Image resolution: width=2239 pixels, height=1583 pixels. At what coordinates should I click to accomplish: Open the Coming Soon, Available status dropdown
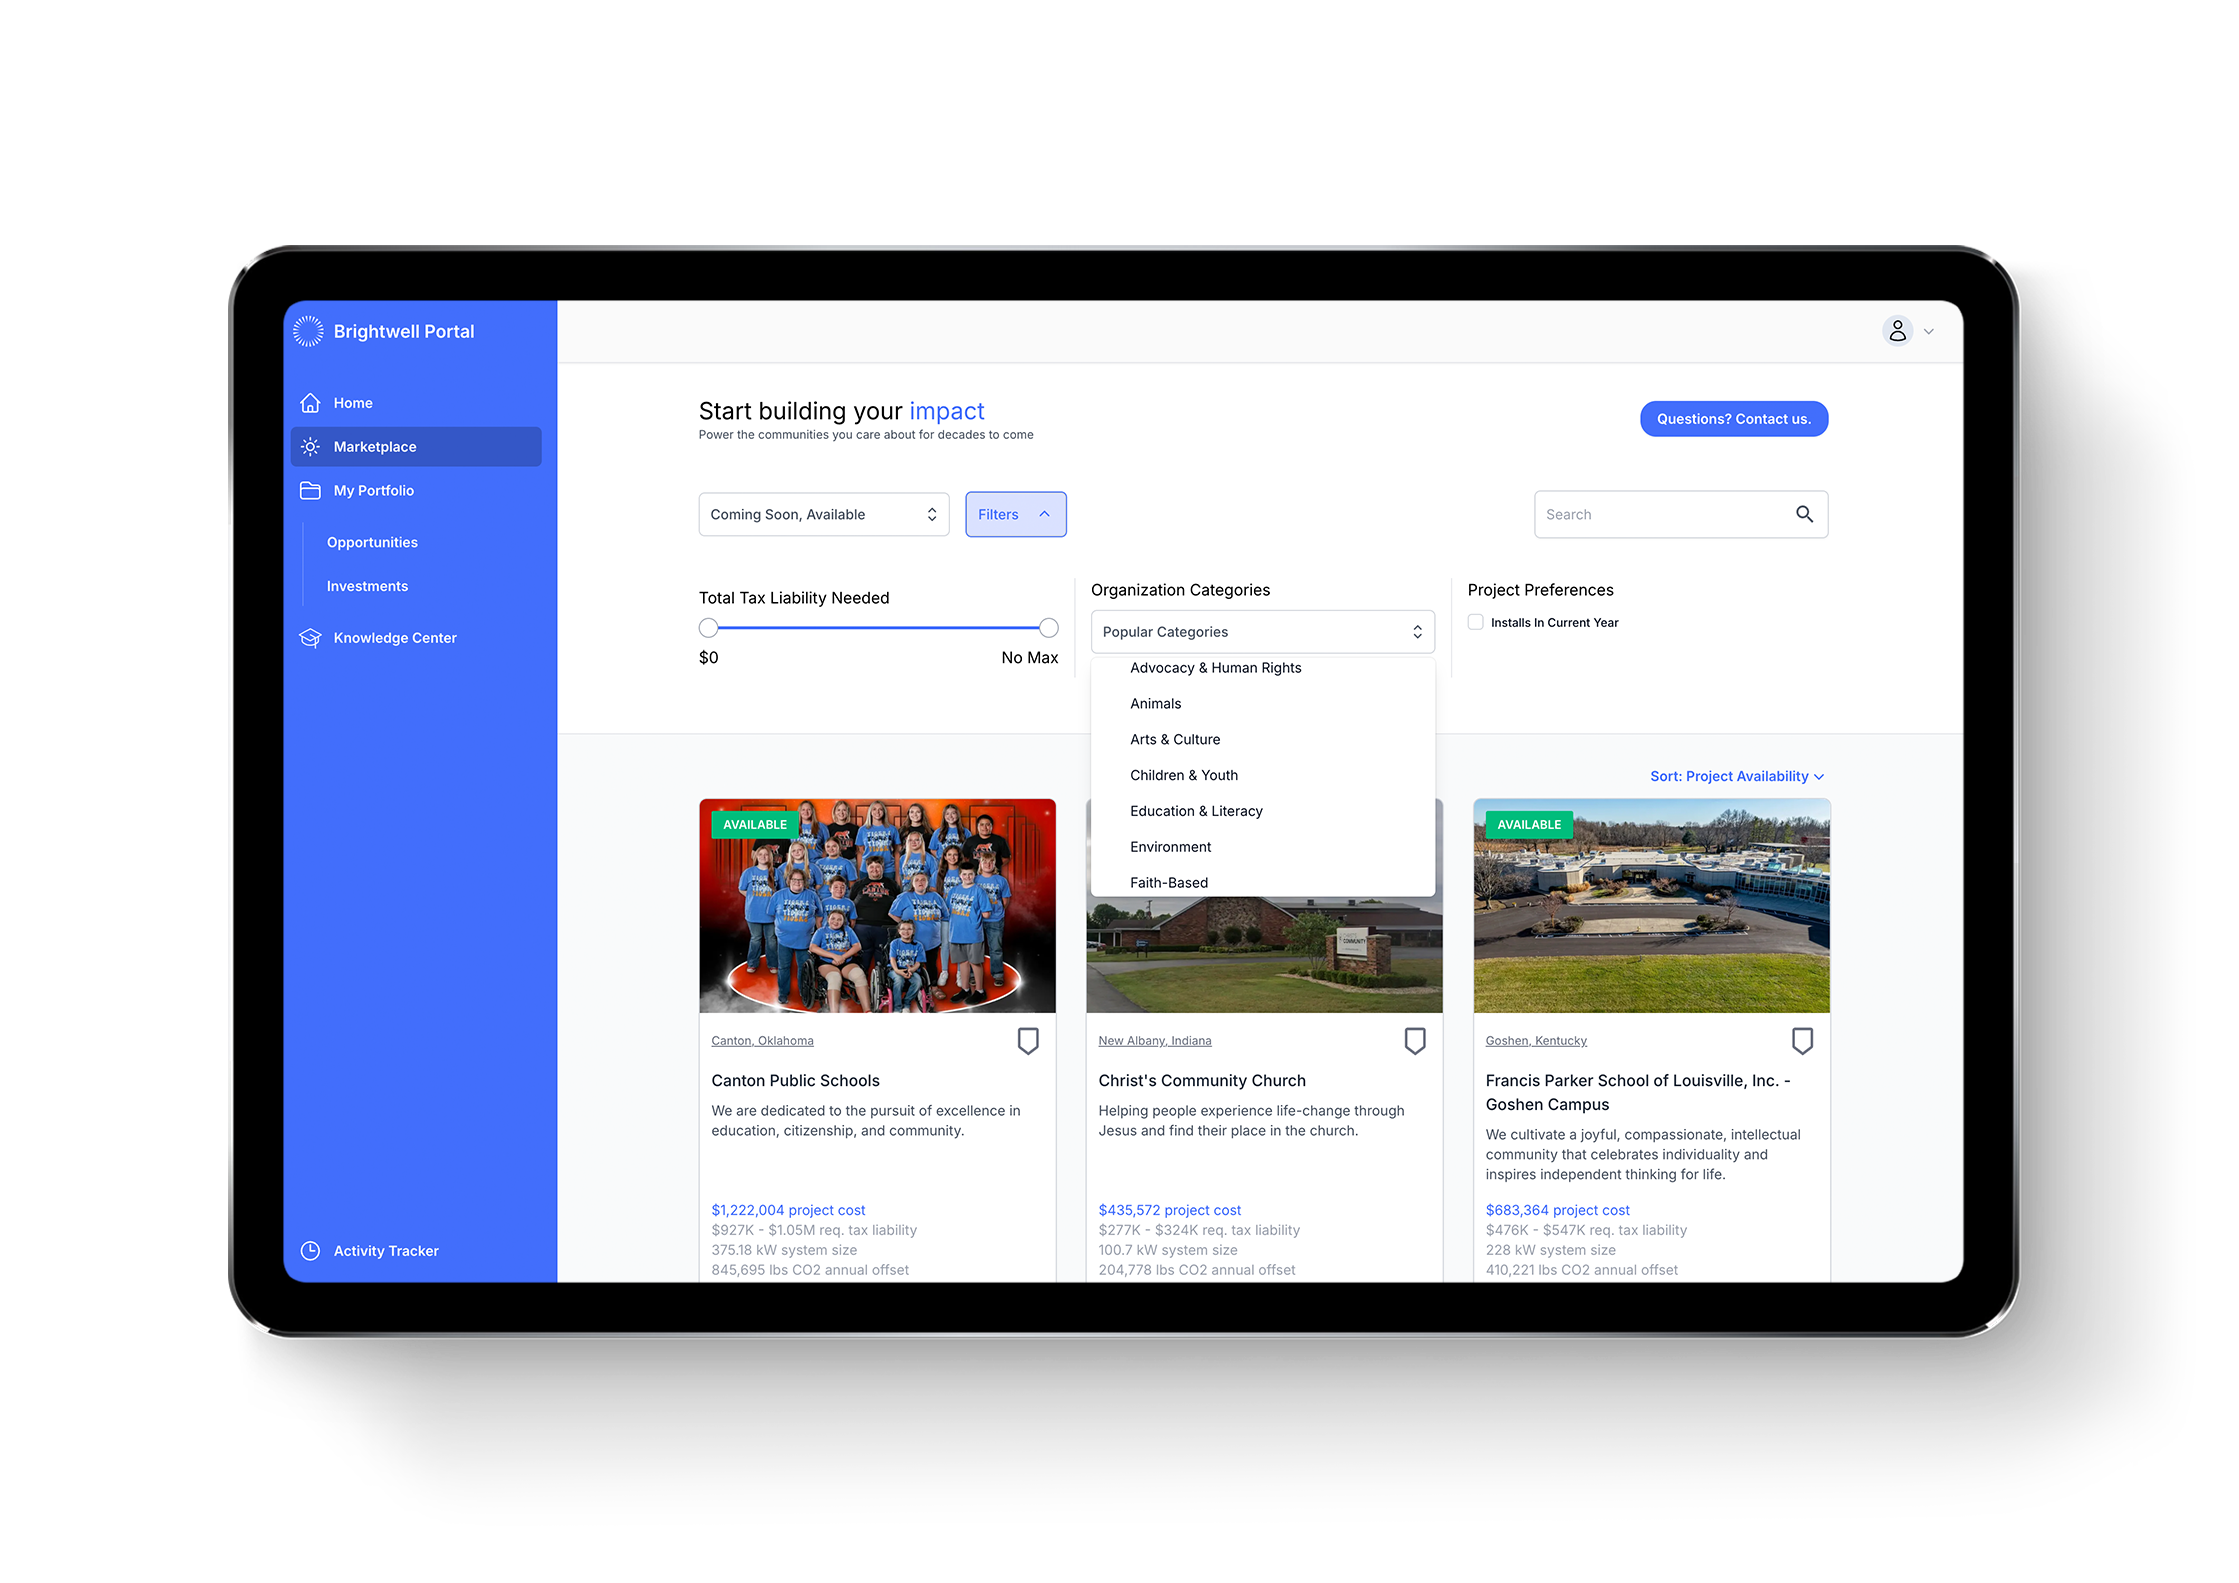(x=823, y=514)
